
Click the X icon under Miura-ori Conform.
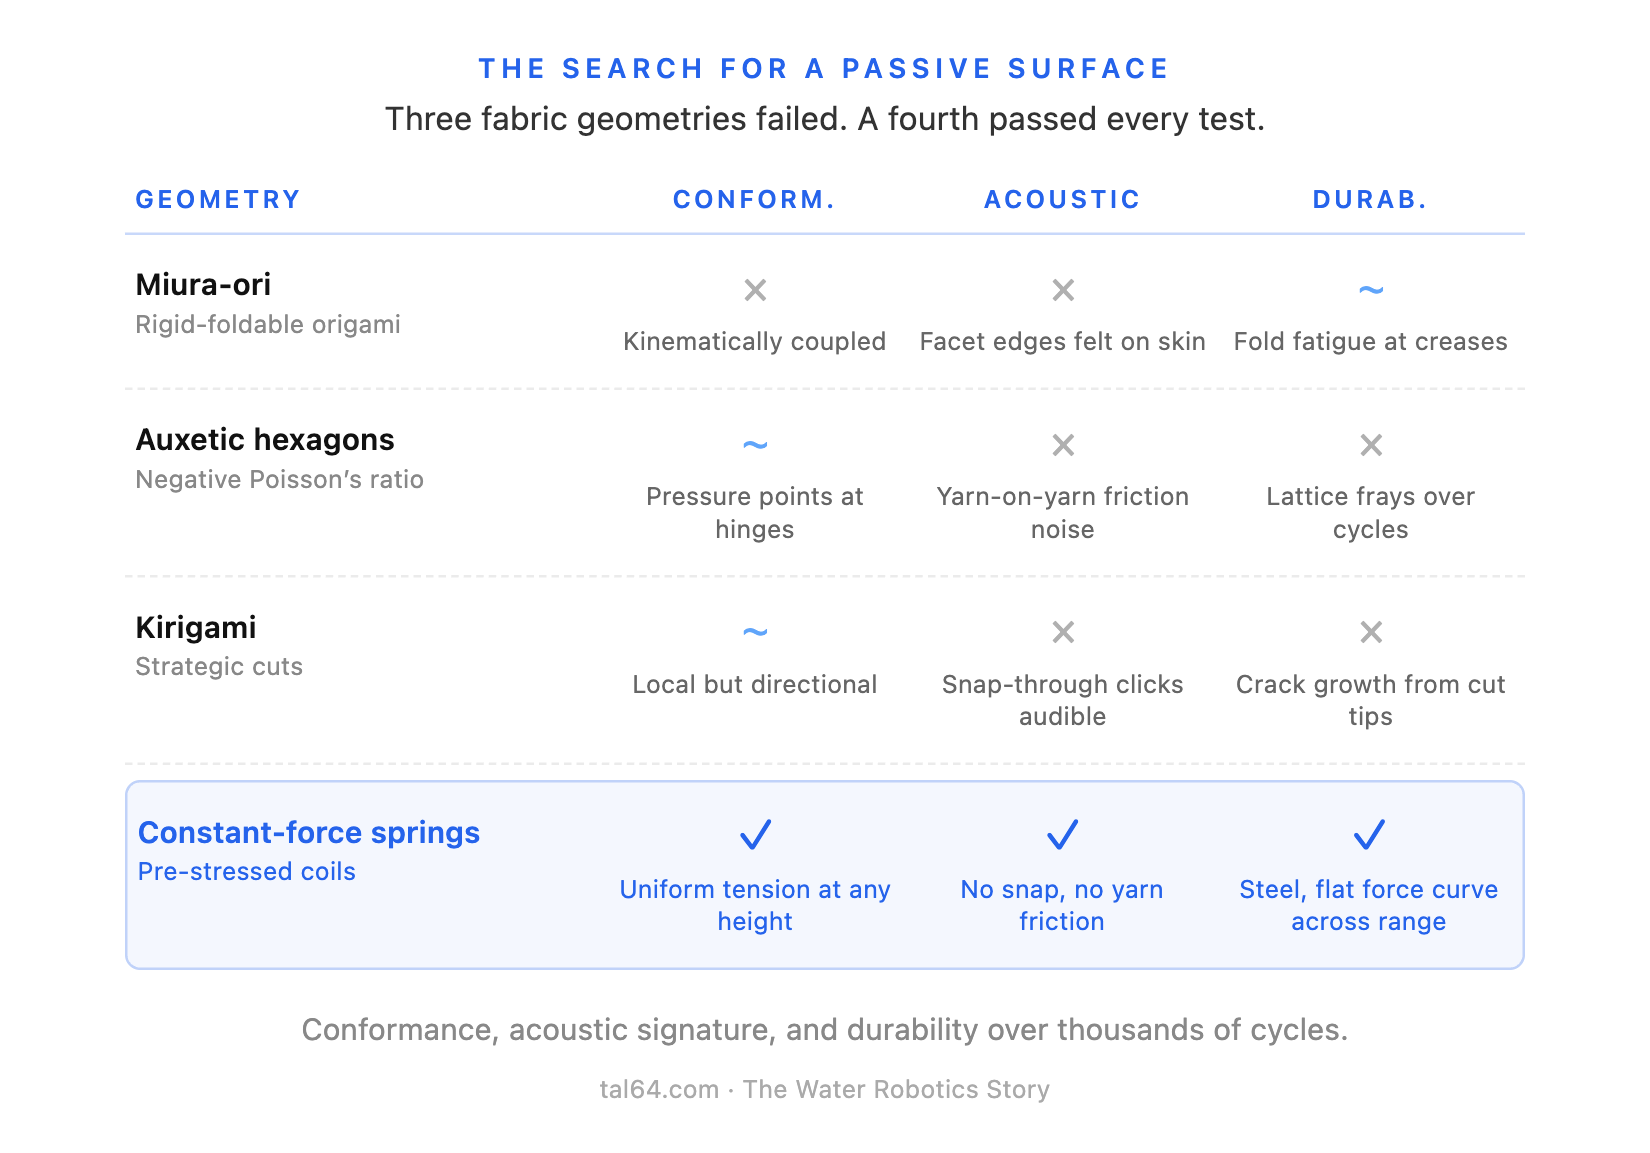tap(755, 290)
